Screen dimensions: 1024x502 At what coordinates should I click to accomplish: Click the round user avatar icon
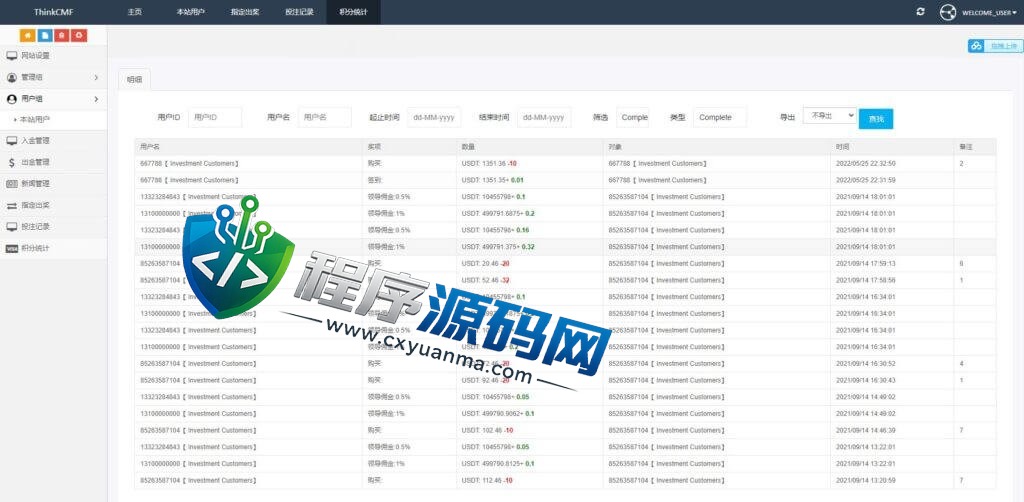point(948,12)
